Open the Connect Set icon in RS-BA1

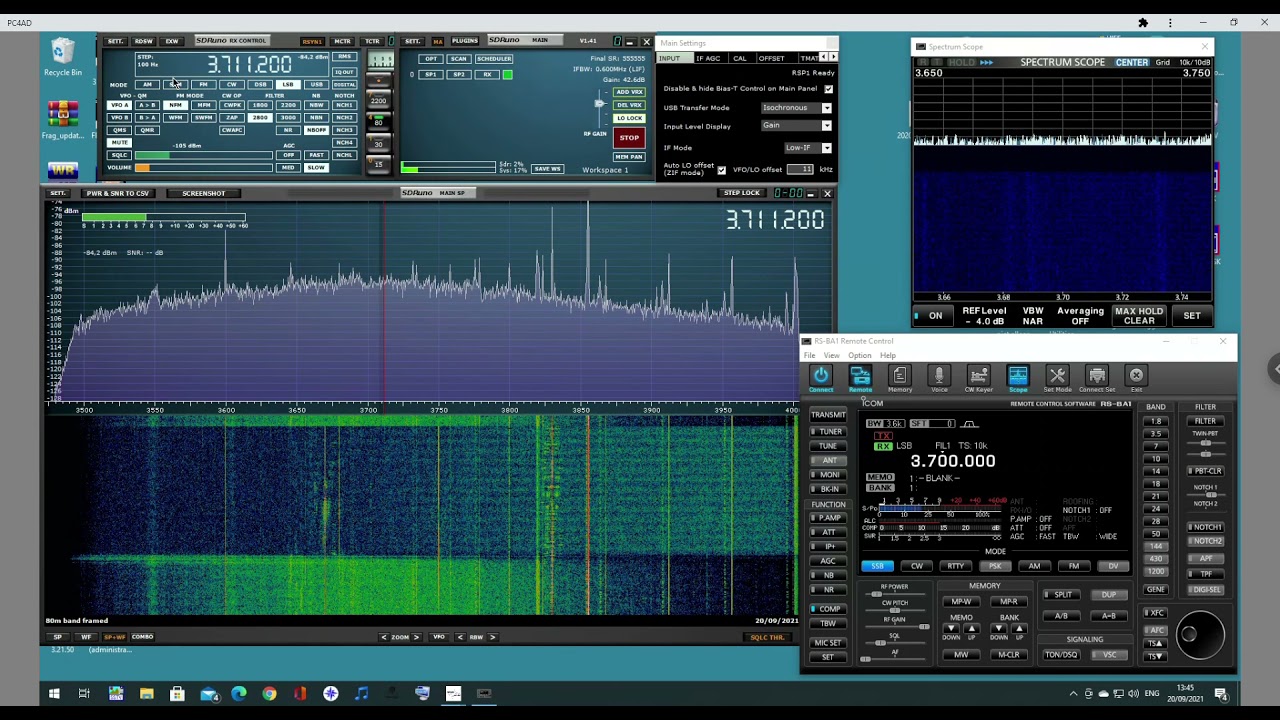[x=1097, y=377]
